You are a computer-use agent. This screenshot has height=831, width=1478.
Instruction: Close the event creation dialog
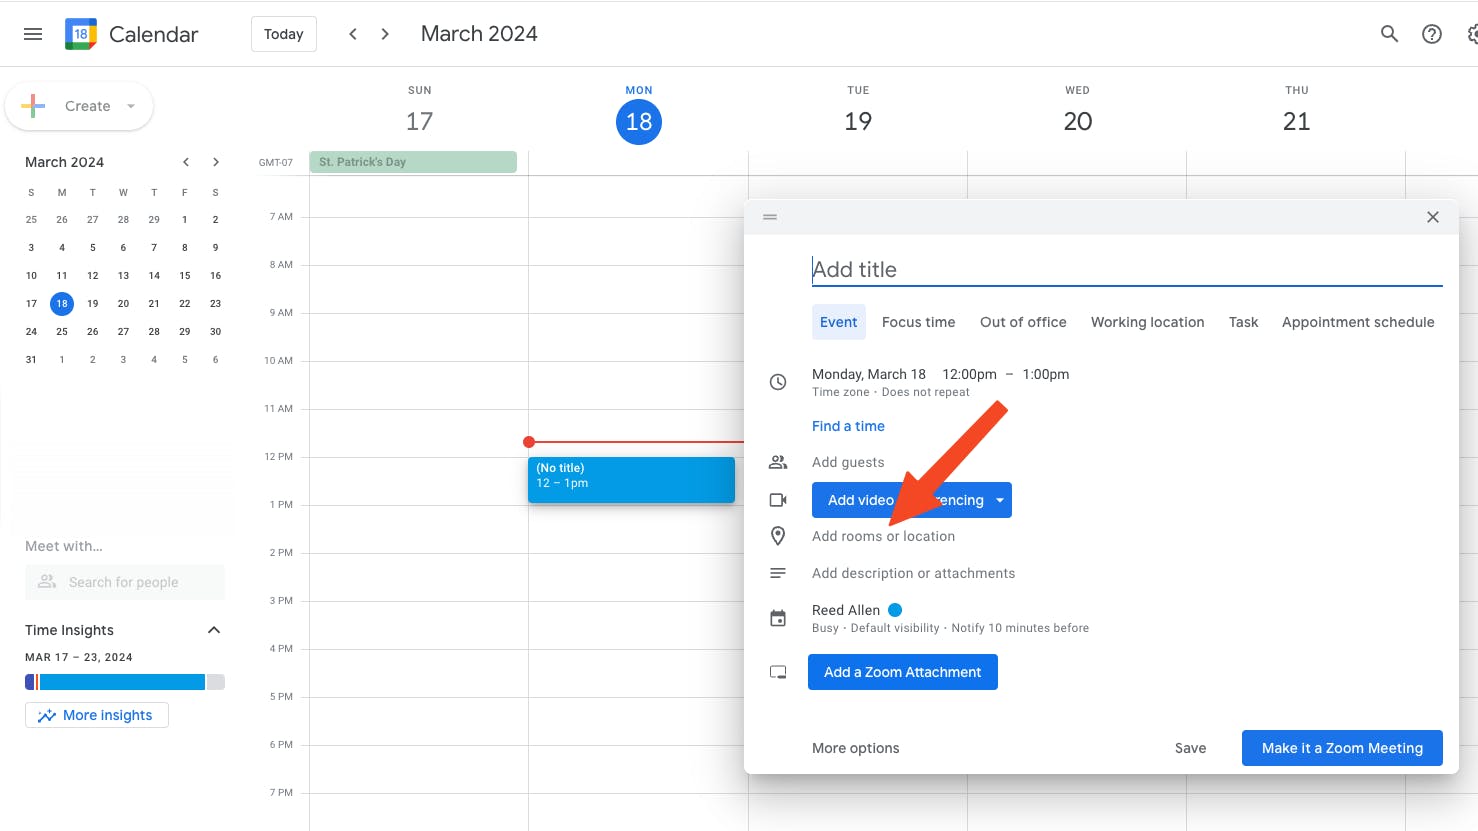click(x=1433, y=217)
